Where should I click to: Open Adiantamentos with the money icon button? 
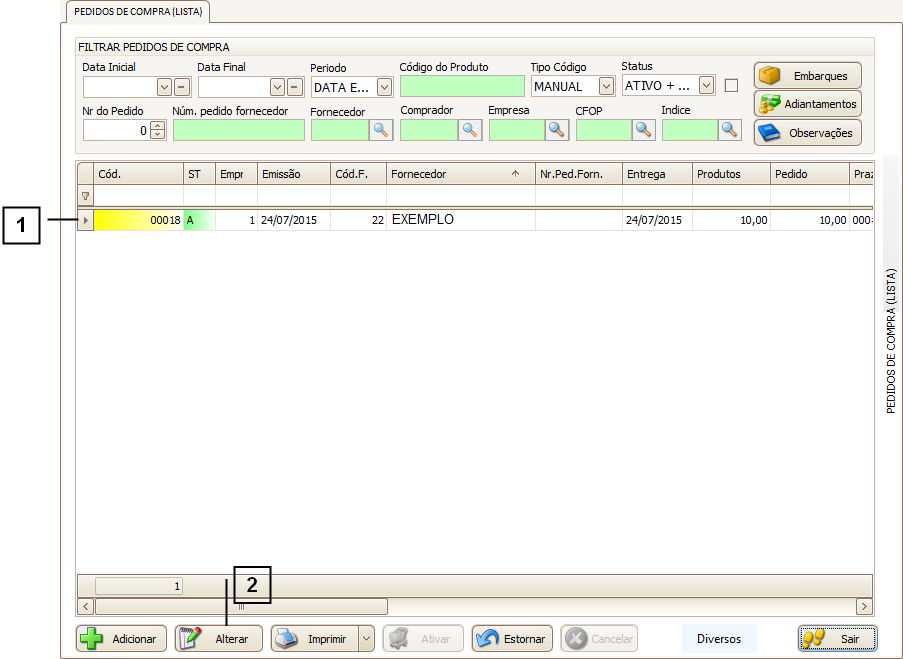click(807, 104)
